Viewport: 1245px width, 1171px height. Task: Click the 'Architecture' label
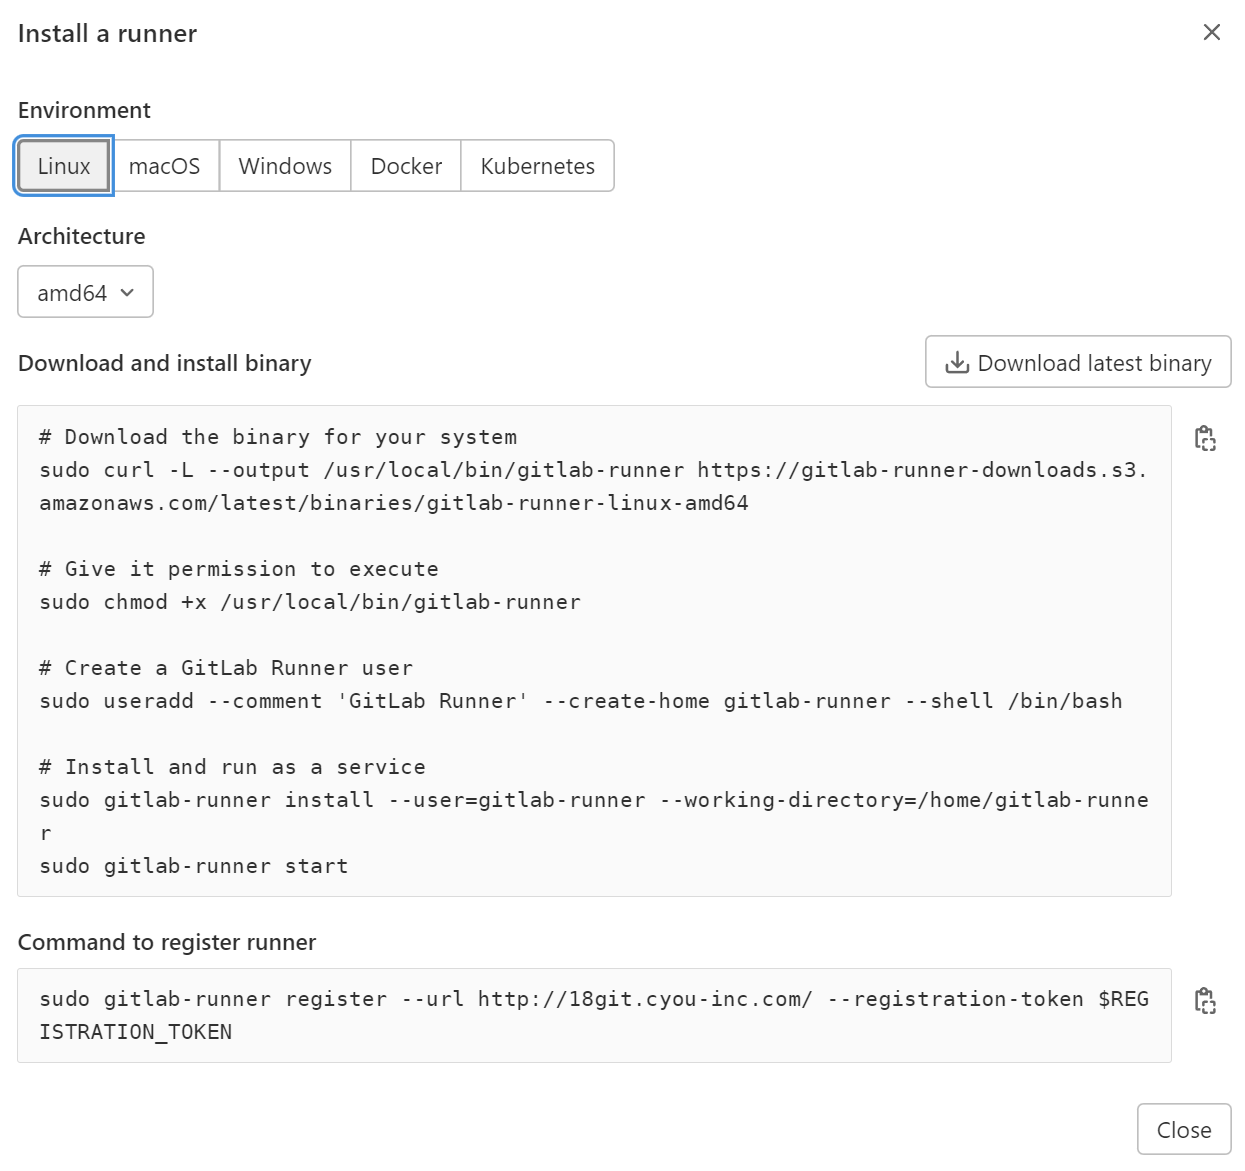pos(82,236)
